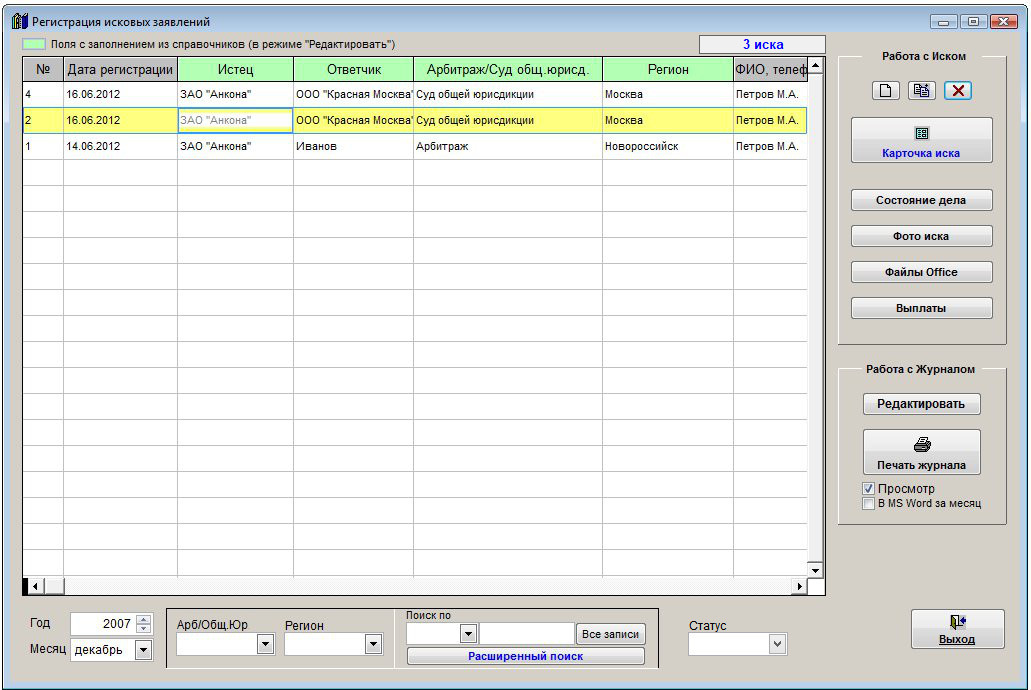Click the horizontal scrollbar right arrow
Viewport: 1031px width, 690px height.
(x=798, y=586)
